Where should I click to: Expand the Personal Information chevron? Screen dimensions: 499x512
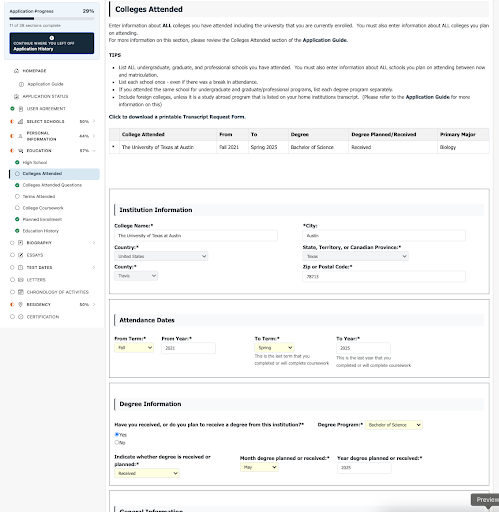click(94, 136)
